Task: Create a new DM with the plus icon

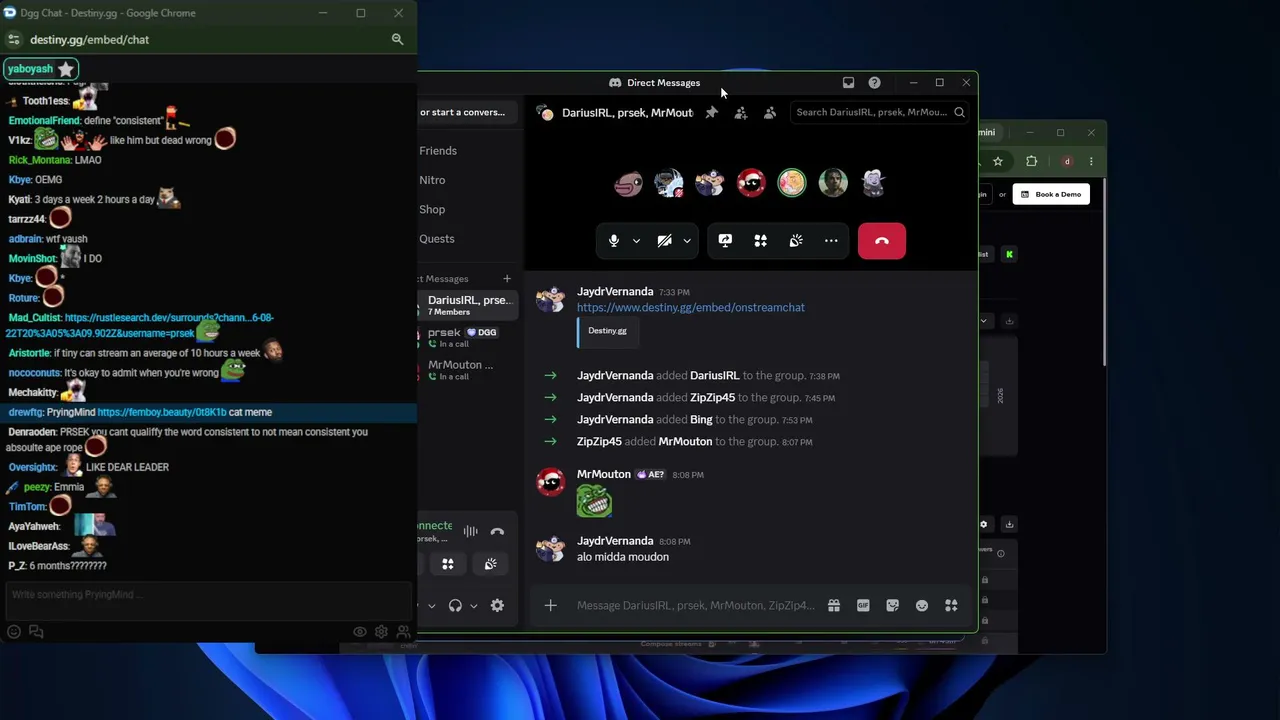Action: pos(507,279)
